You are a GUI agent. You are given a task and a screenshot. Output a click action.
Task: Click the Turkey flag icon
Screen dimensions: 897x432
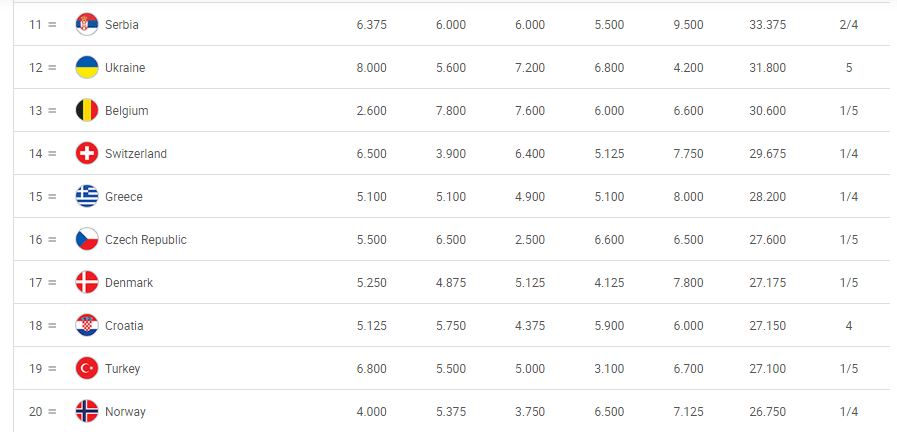click(87, 368)
